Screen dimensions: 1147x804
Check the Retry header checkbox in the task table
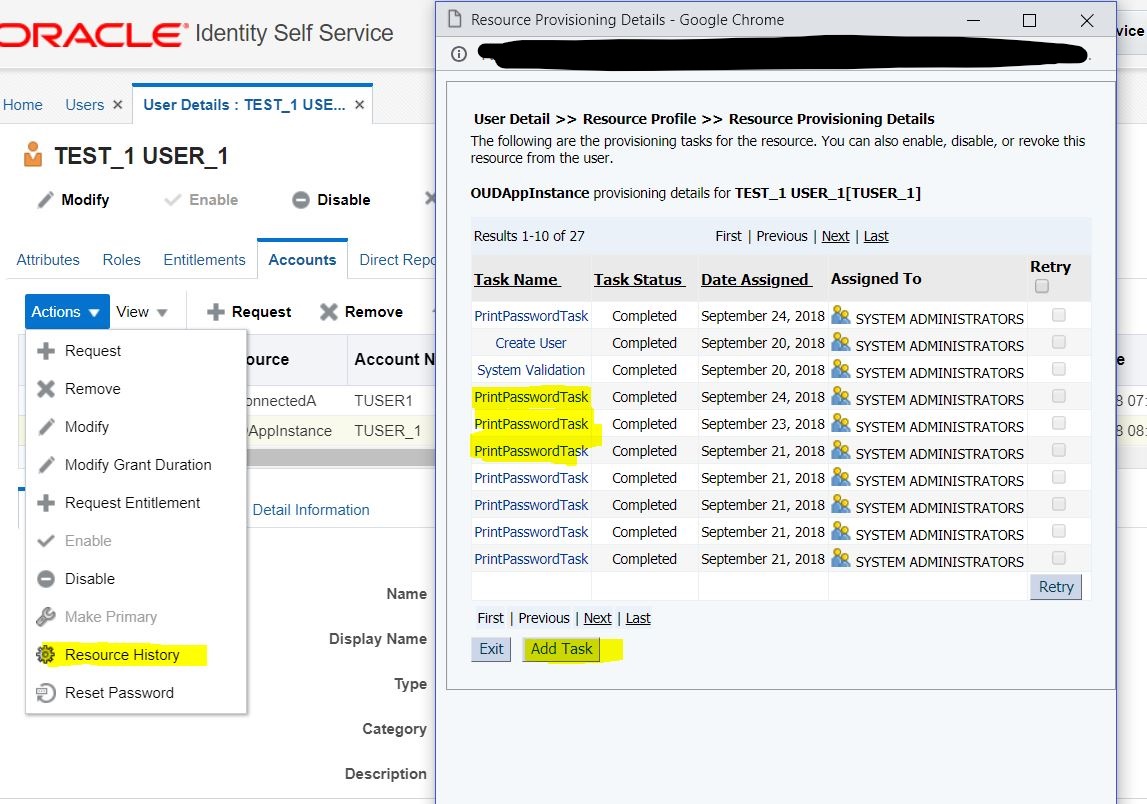pyautogui.click(x=1041, y=285)
